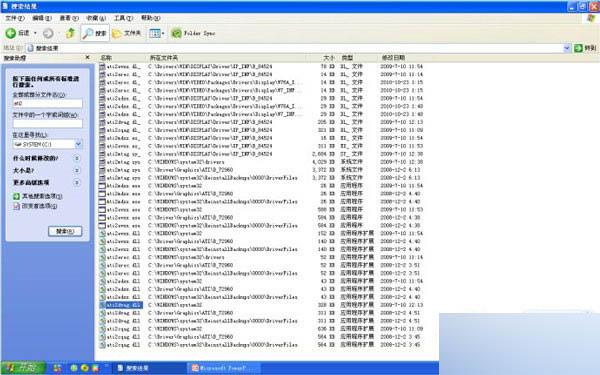Click the exe icon of ati2evxx.exe in C:\WINDOWS\system32

[x=102, y=210]
